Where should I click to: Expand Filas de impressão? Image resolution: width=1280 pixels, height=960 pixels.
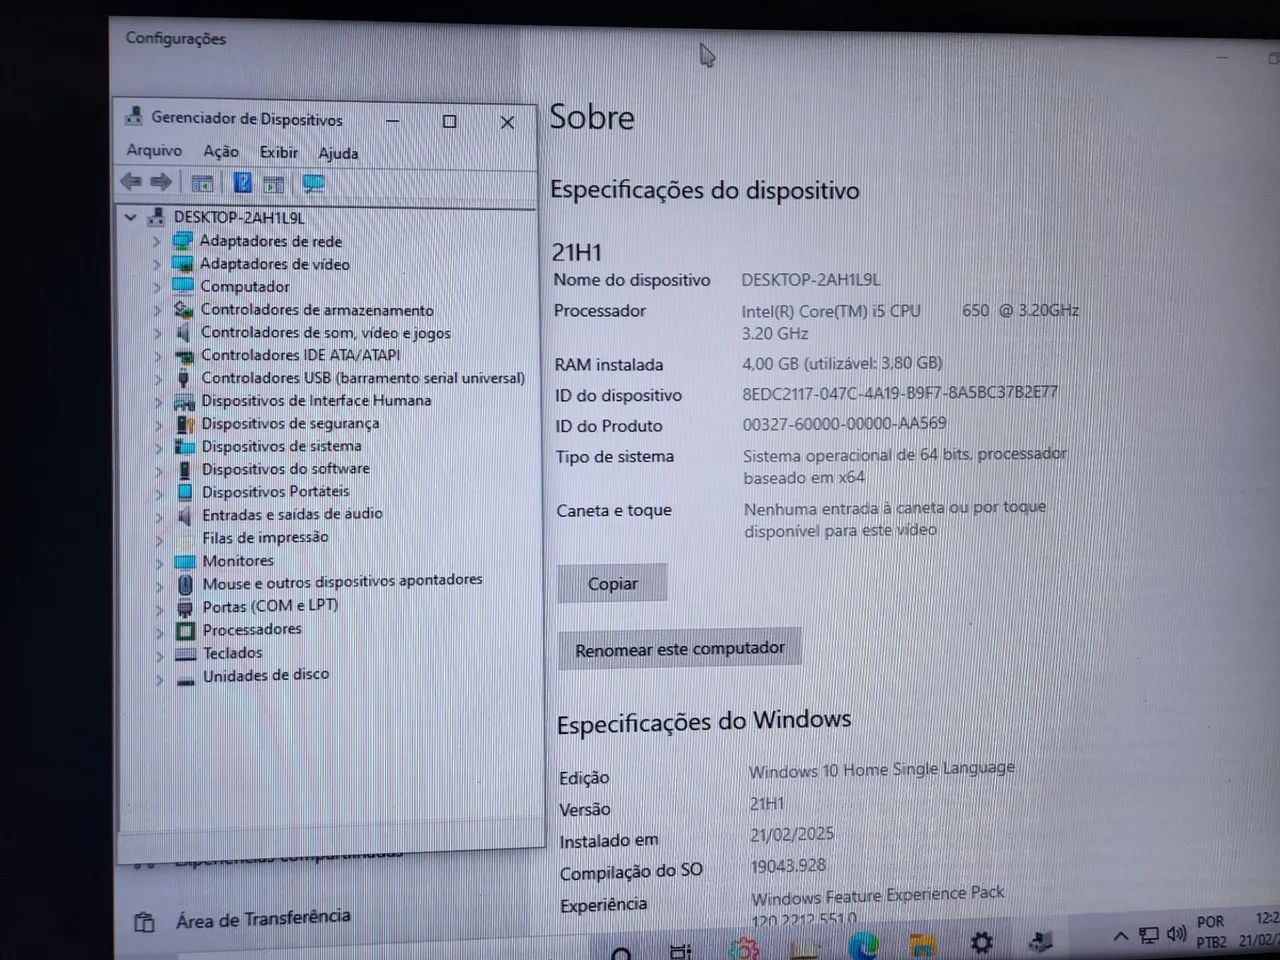pos(159,540)
